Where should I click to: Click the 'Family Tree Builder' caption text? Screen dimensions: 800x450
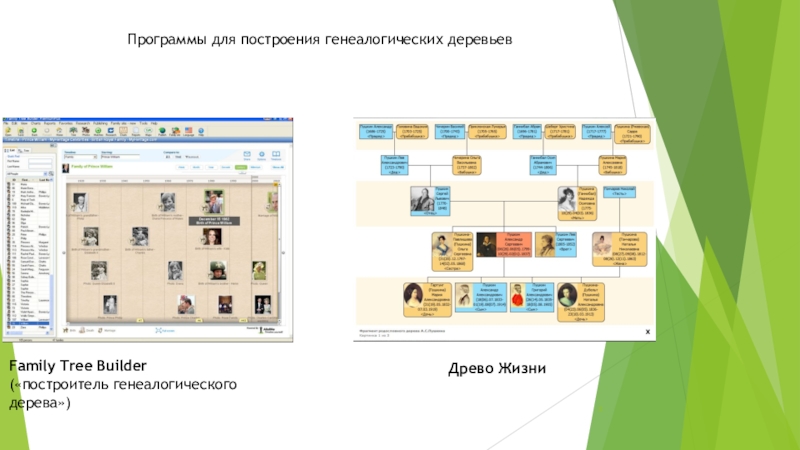[x=78, y=365]
